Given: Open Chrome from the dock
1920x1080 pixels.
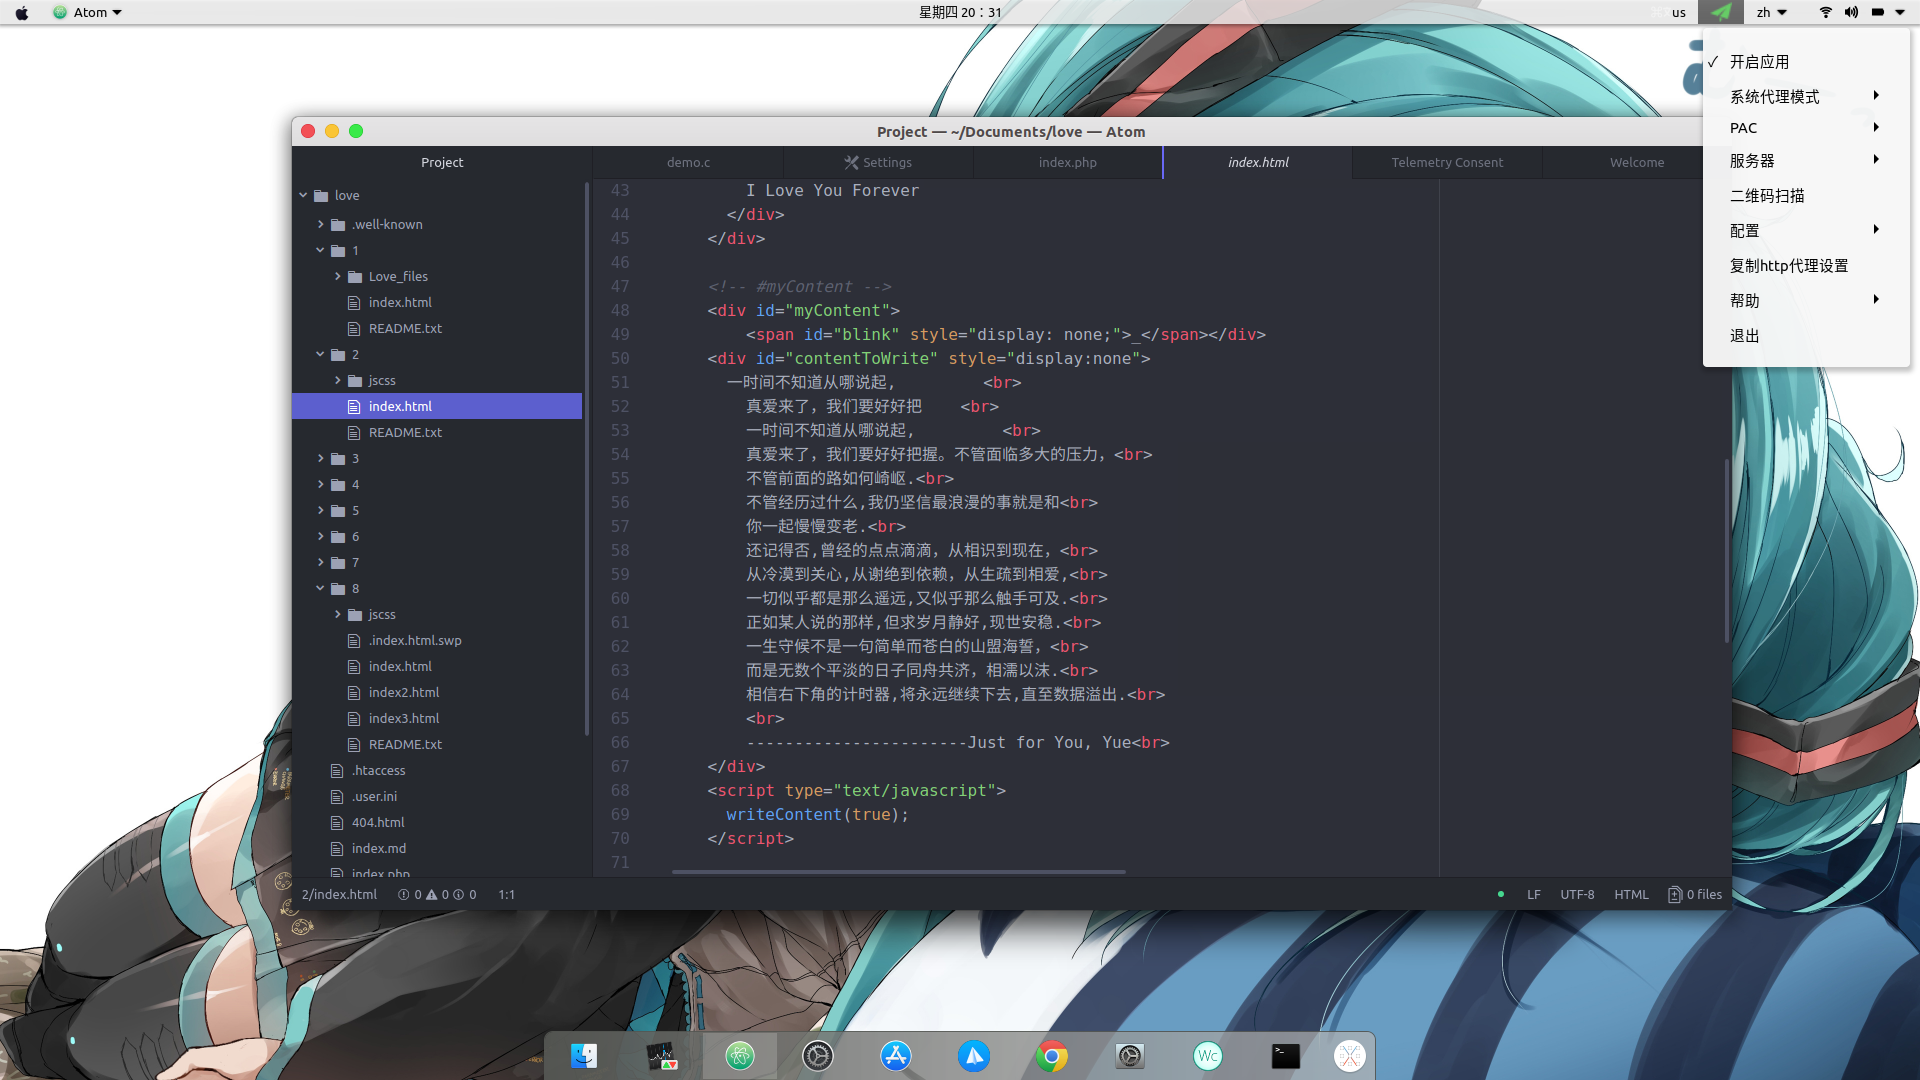Looking at the screenshot, I should tap(1051, 1056).
